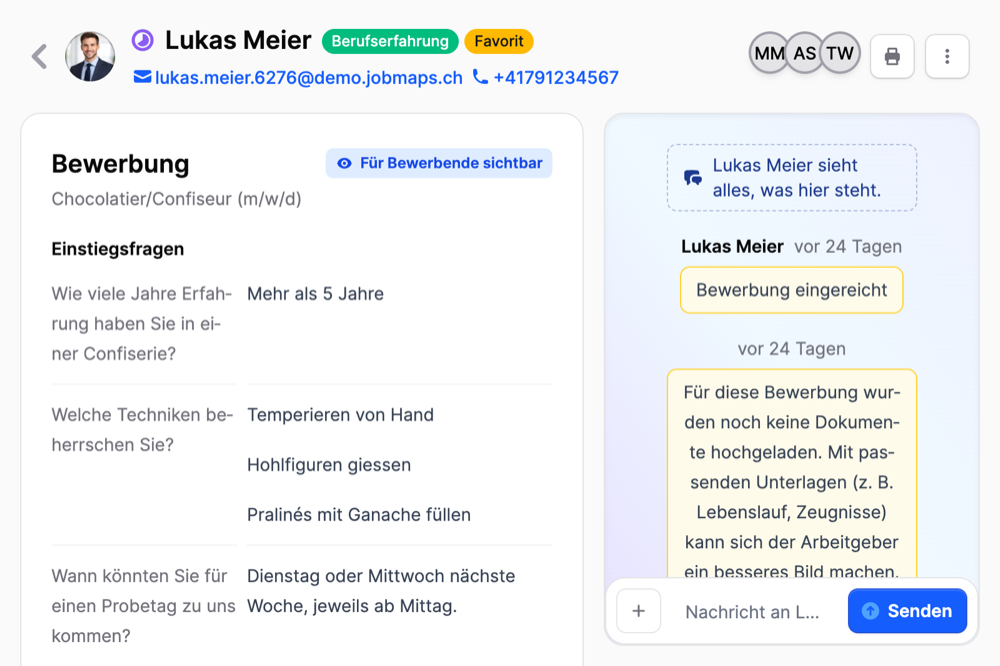The width and height of the screenshot is (1000, 666).
Task: Click the Berufserfahrung green tag
Action: (x=390, y=41)
